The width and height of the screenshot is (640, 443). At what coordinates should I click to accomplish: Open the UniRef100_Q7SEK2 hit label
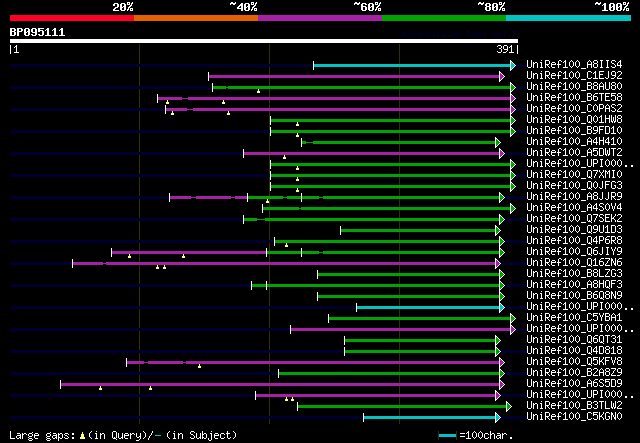(x=574, y=219)
